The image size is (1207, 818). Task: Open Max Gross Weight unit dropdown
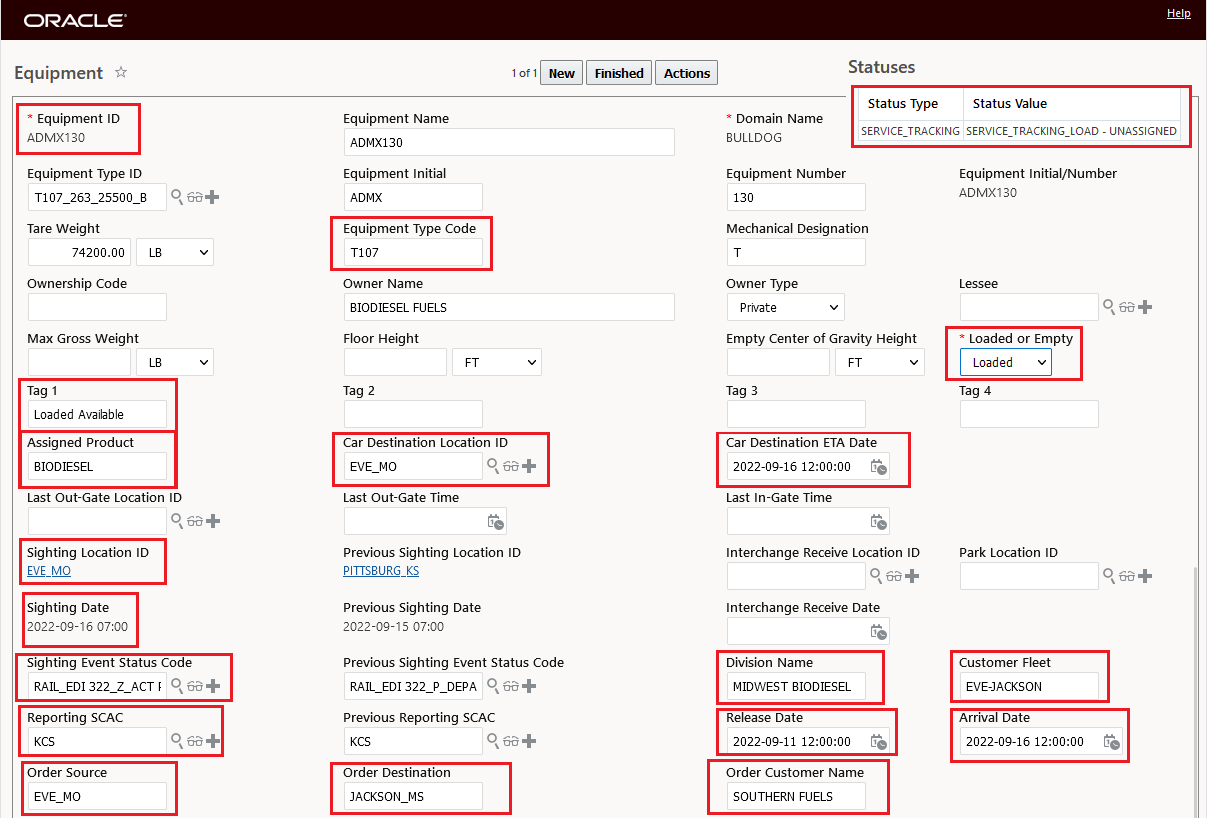[x=175, y=362]
